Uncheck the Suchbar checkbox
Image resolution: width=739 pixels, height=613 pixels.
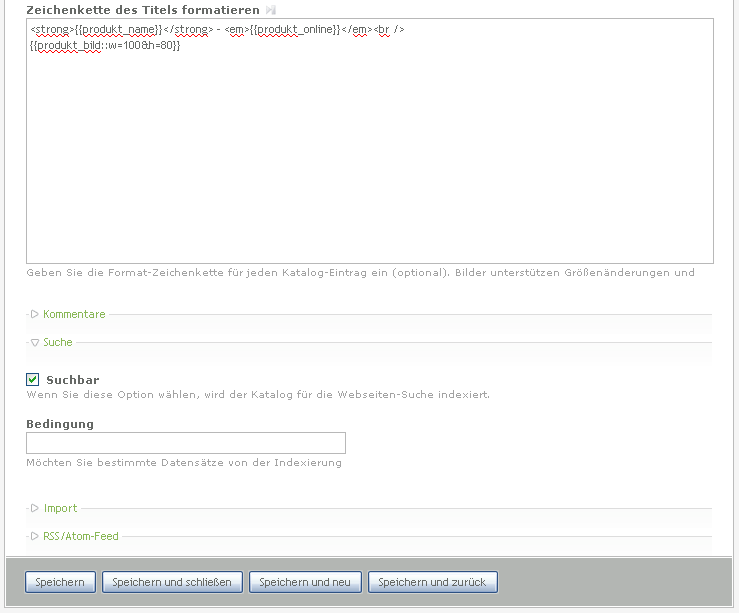pos(33,380)
